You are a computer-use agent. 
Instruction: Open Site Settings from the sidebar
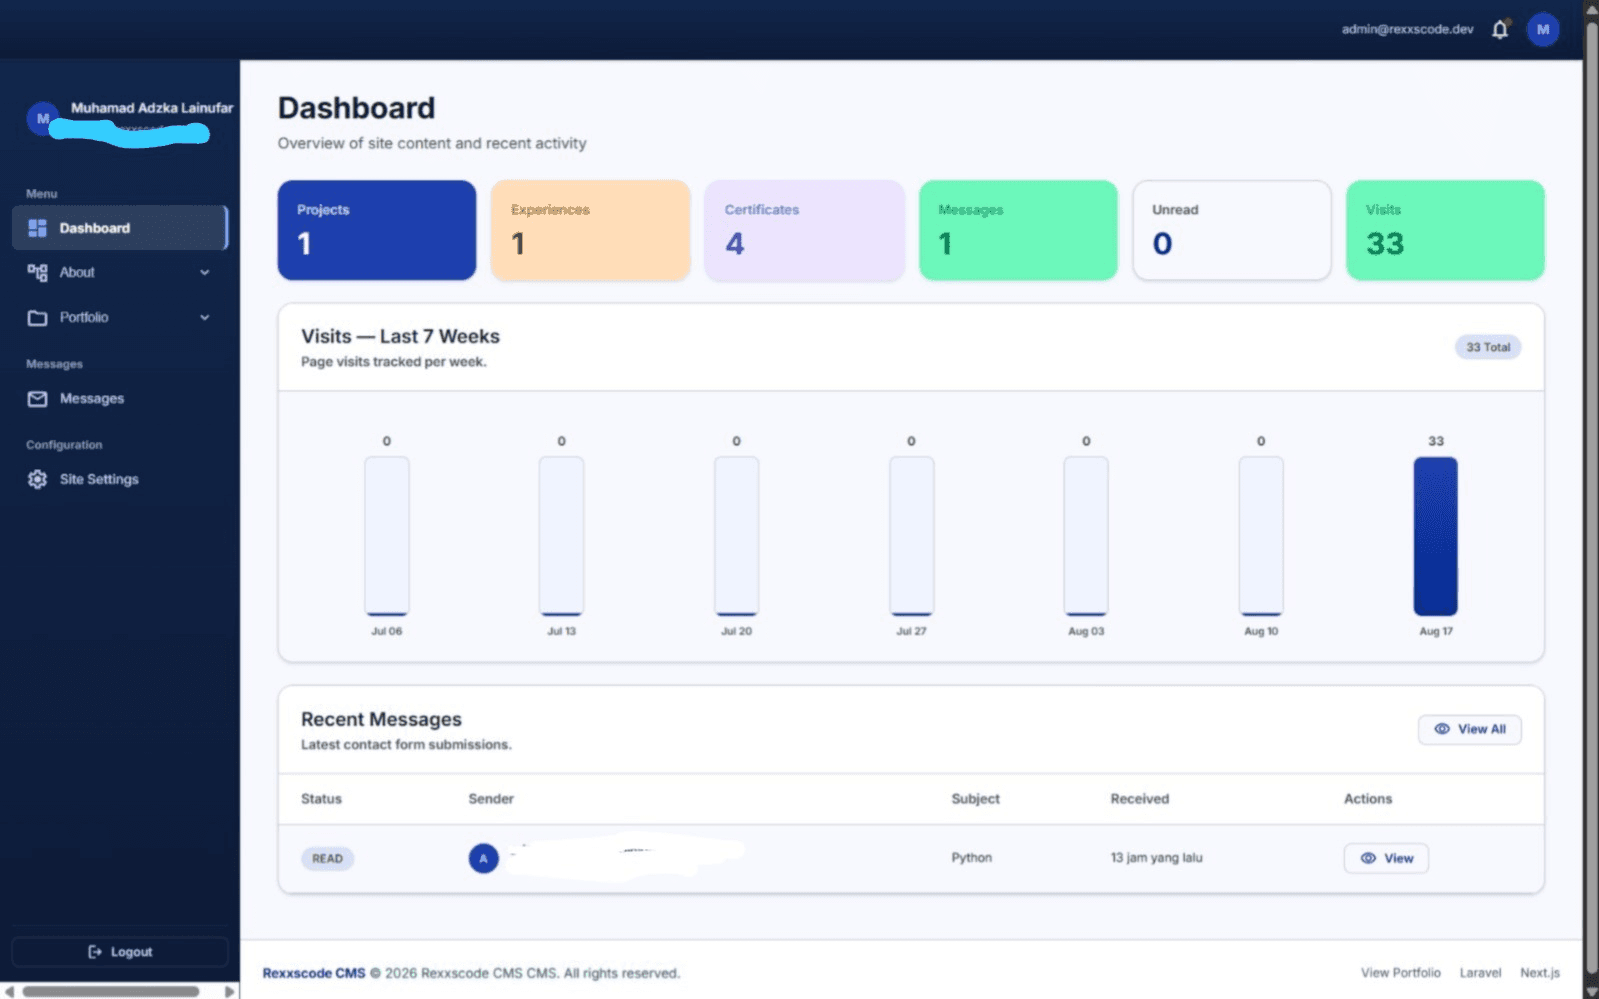pyautogui.click(x=120, y=479)
